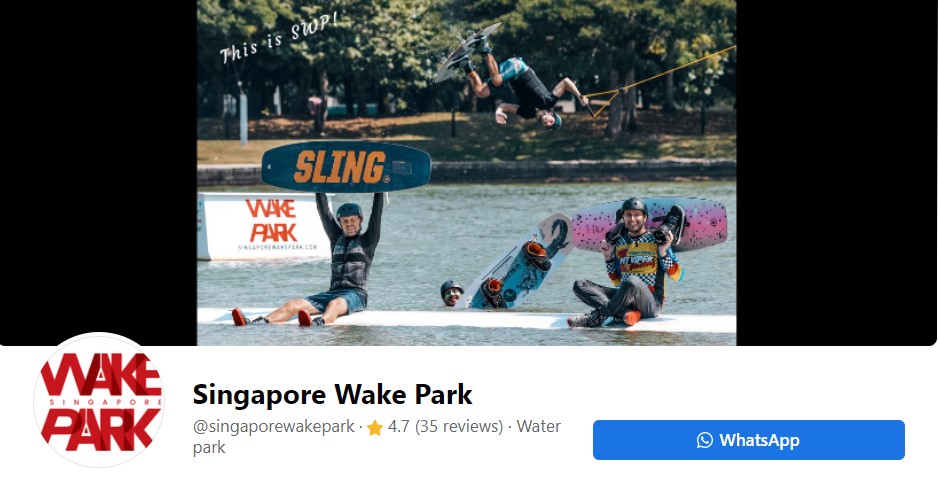
Task: Click the Water park category link
Action: pyautogui.click(x=377, y=437)
